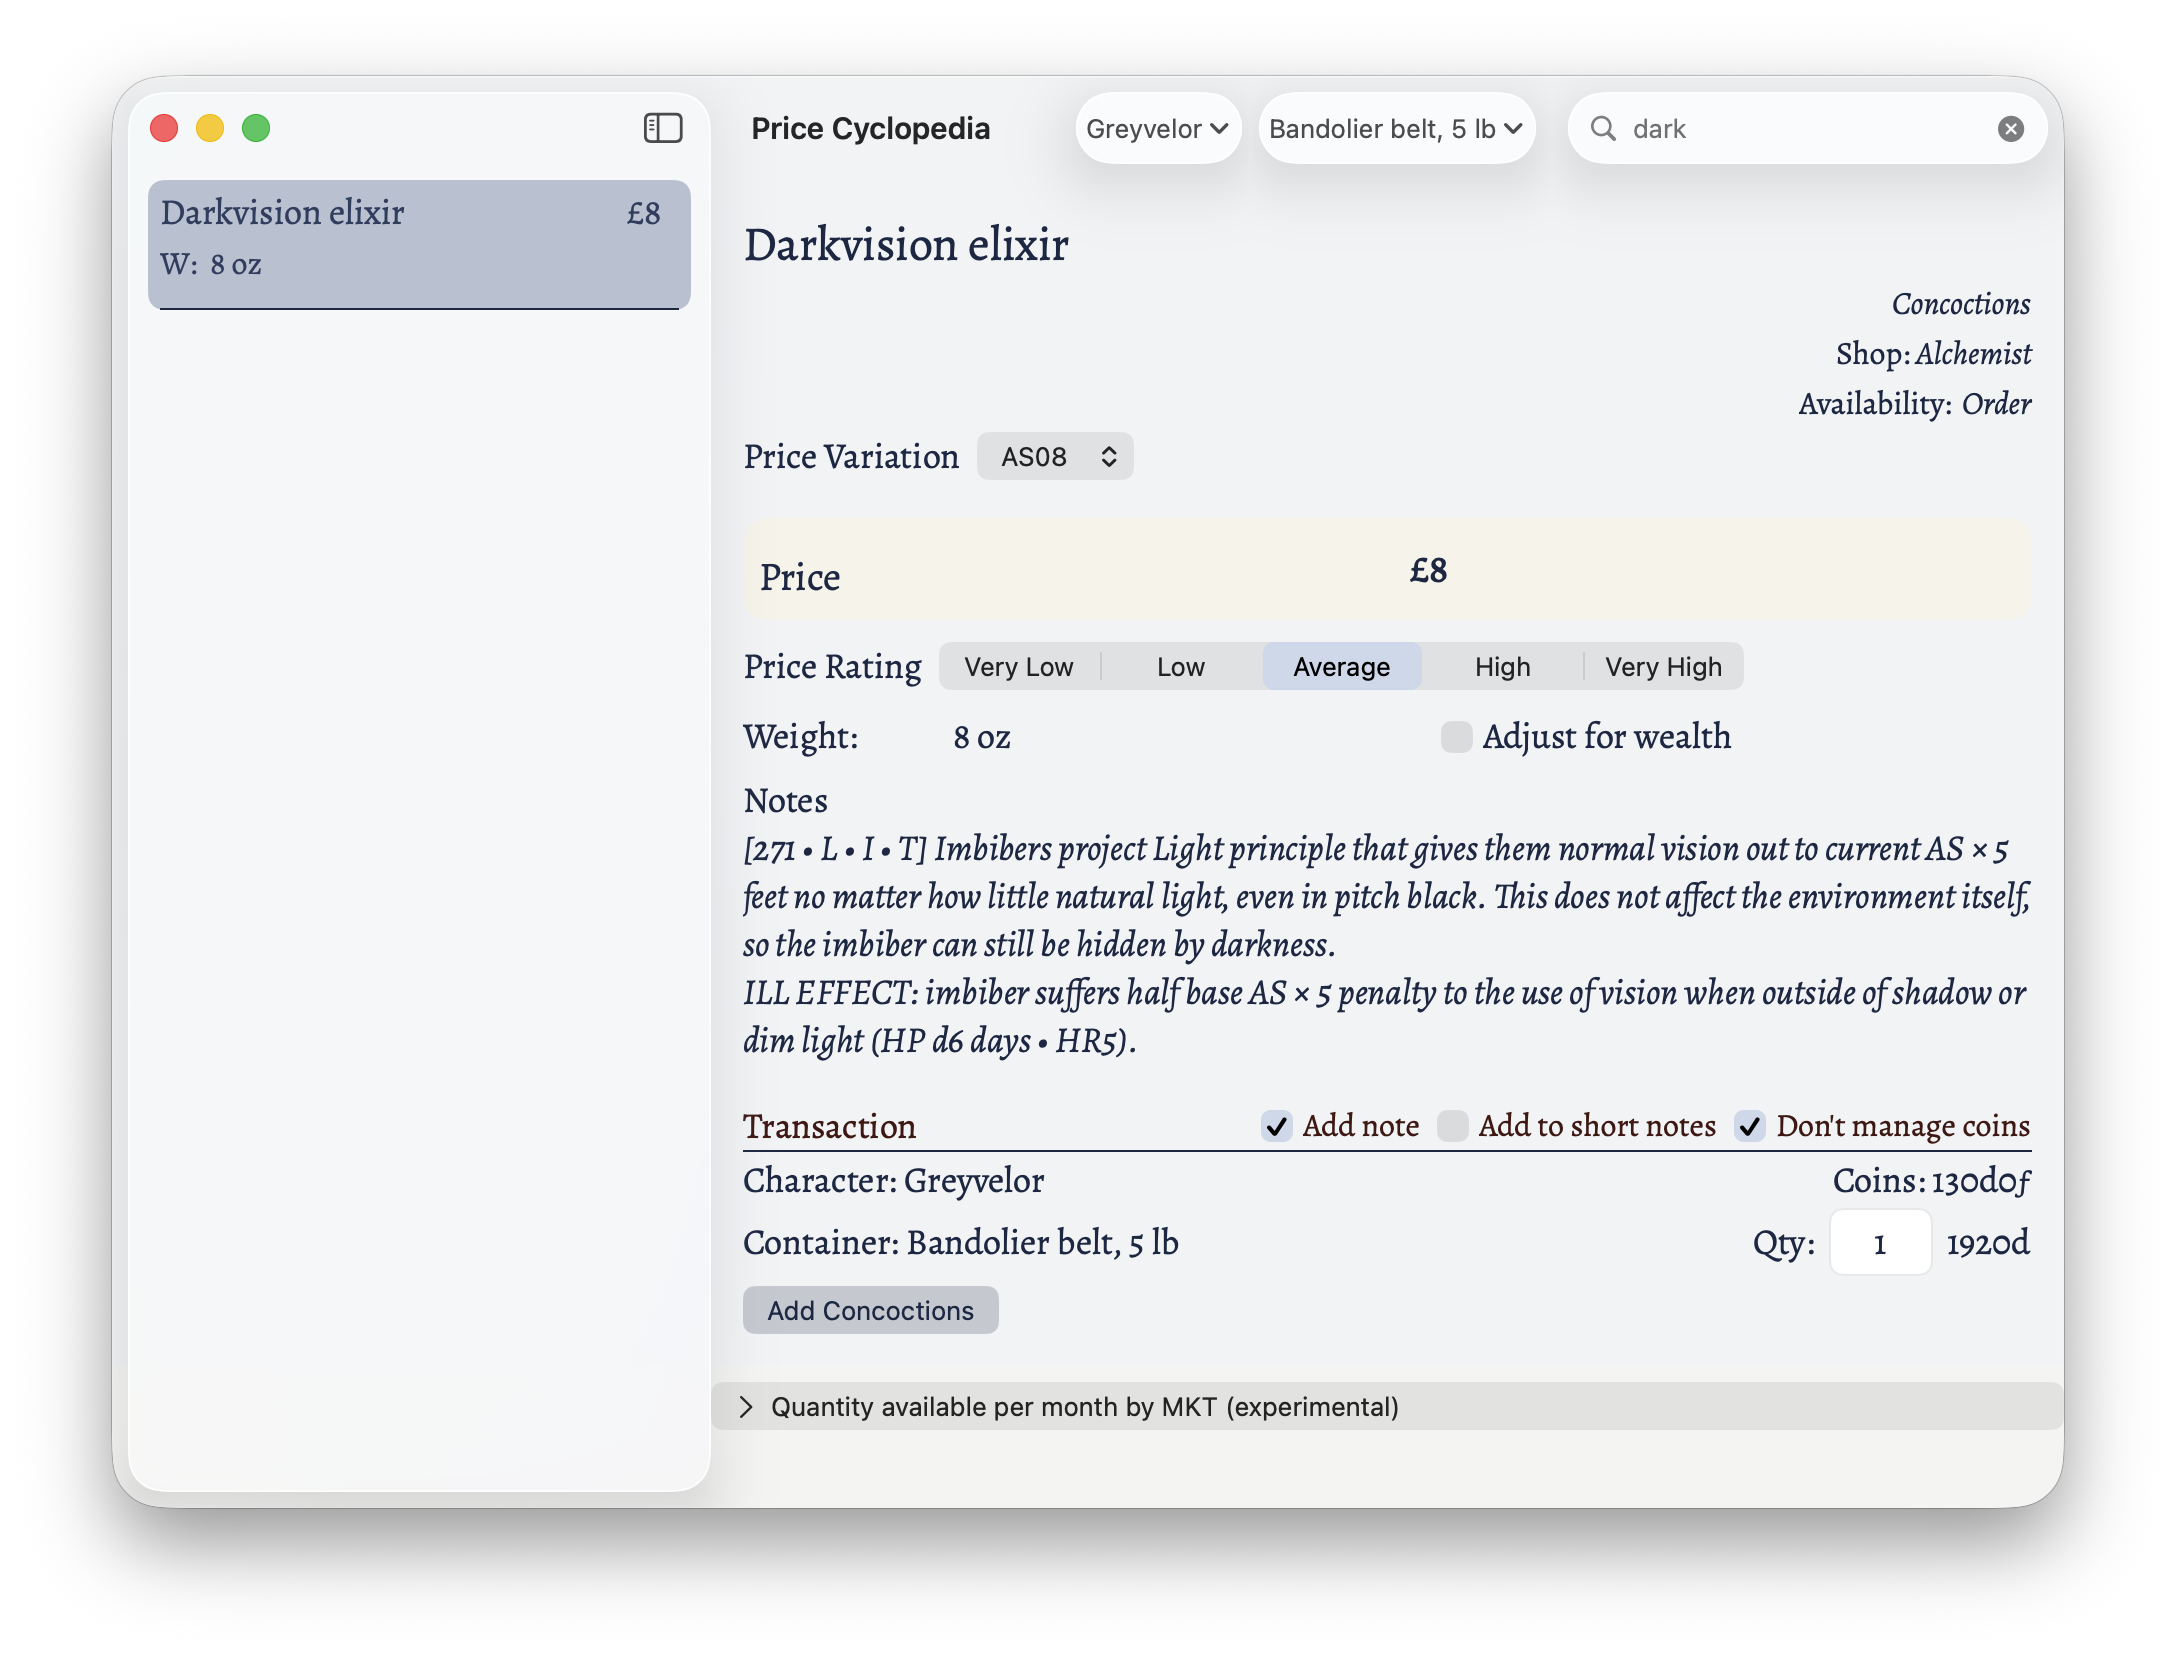Select the Very Low price rating
Screen dimensions: 2176x1656
(x=1018, y=667)
